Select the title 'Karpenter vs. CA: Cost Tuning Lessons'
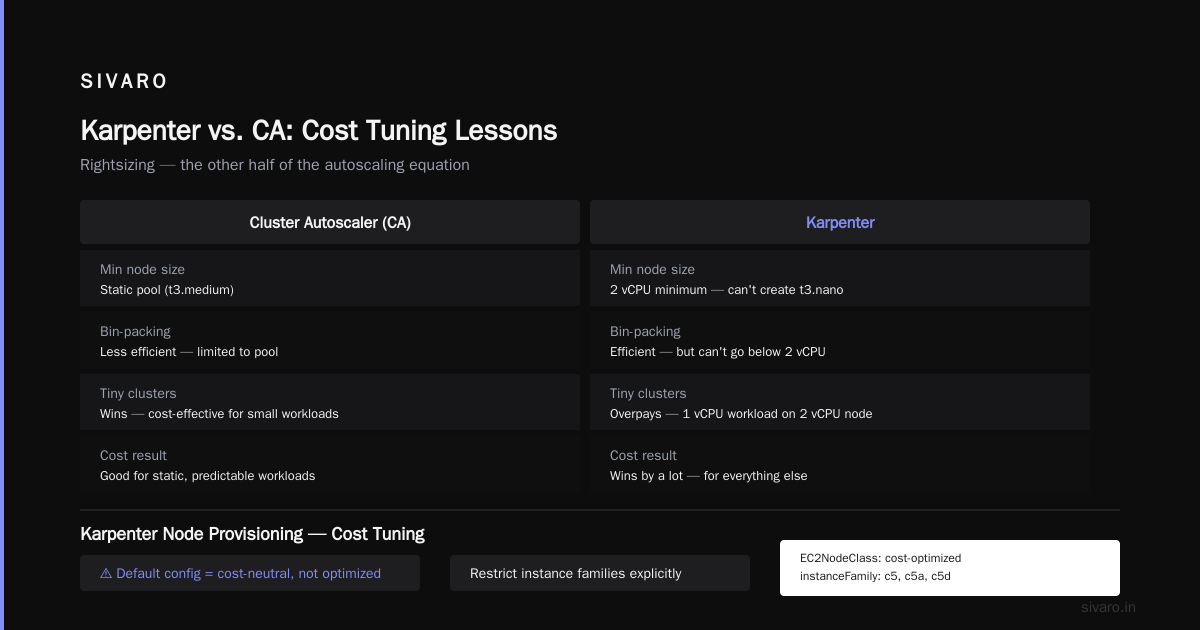 (319, 130)
